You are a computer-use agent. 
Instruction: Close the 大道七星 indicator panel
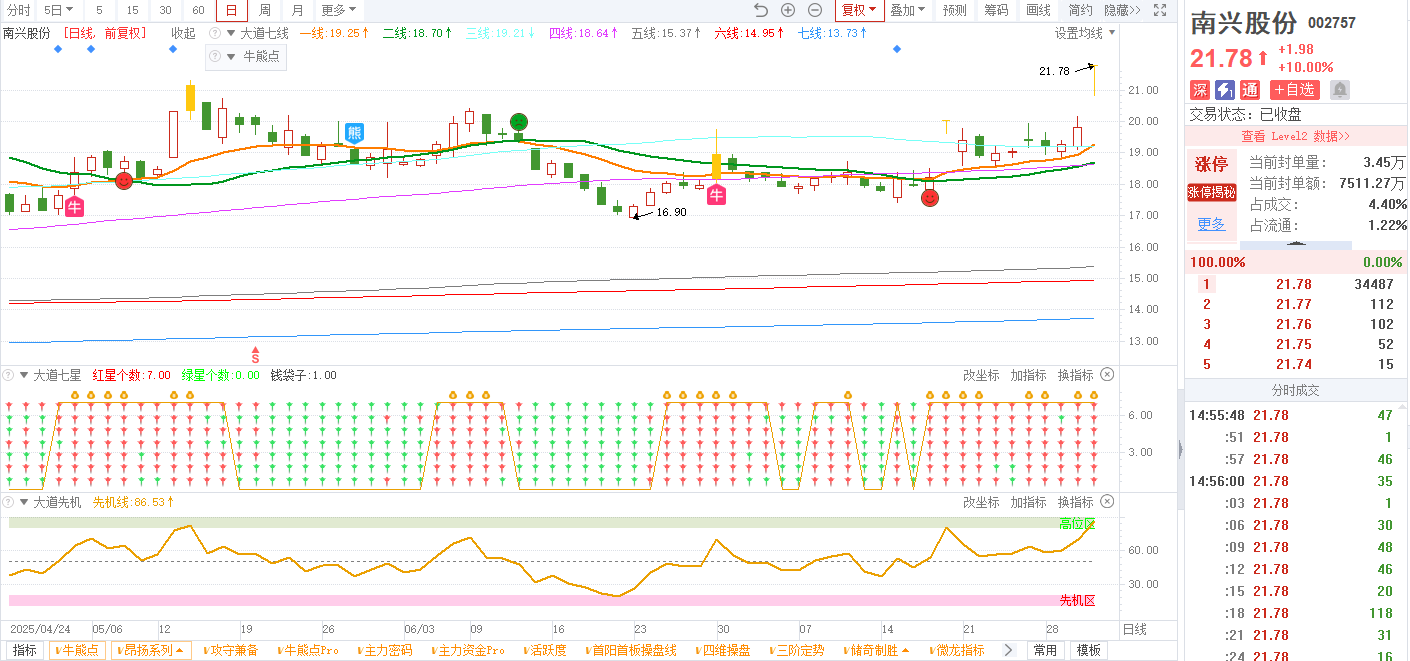tap(1107, 375)
